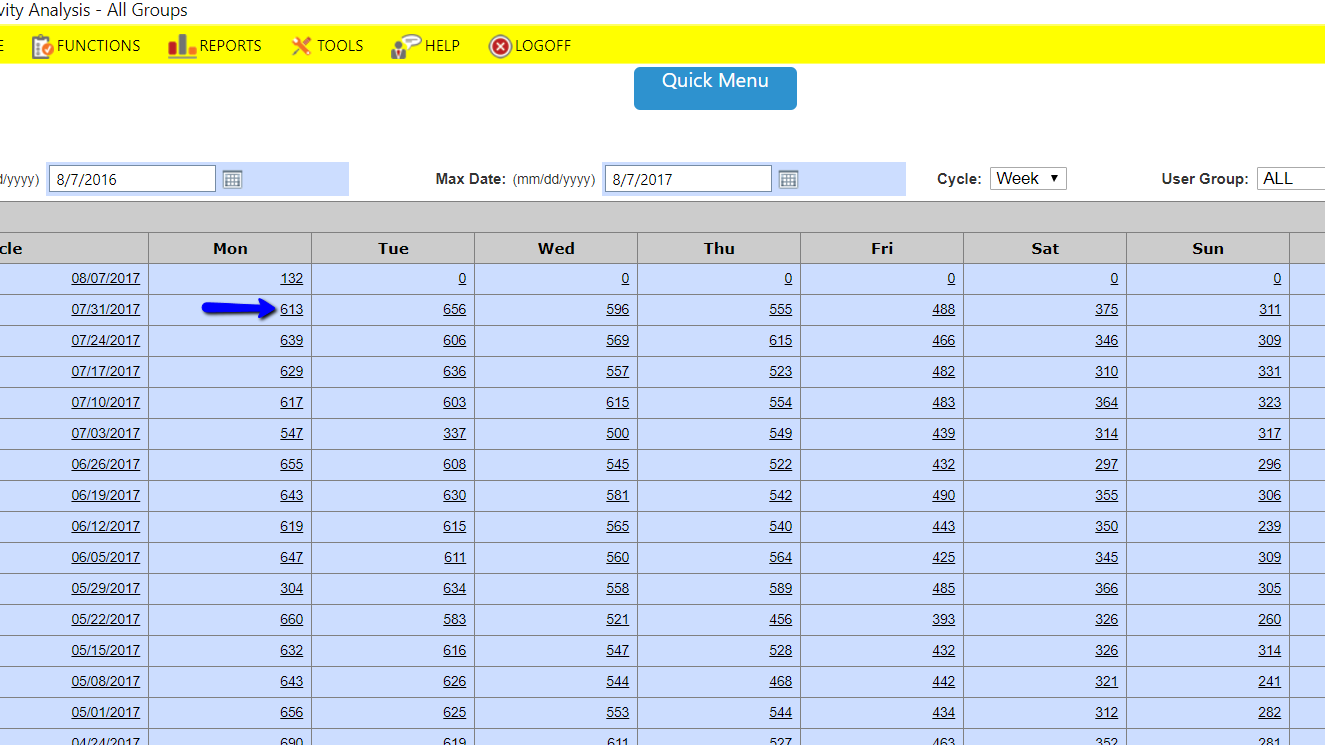The height and width of the screenshot is (745, 1325).
Task: Click the arrowed 613 Monday value link
Action: 291,309
